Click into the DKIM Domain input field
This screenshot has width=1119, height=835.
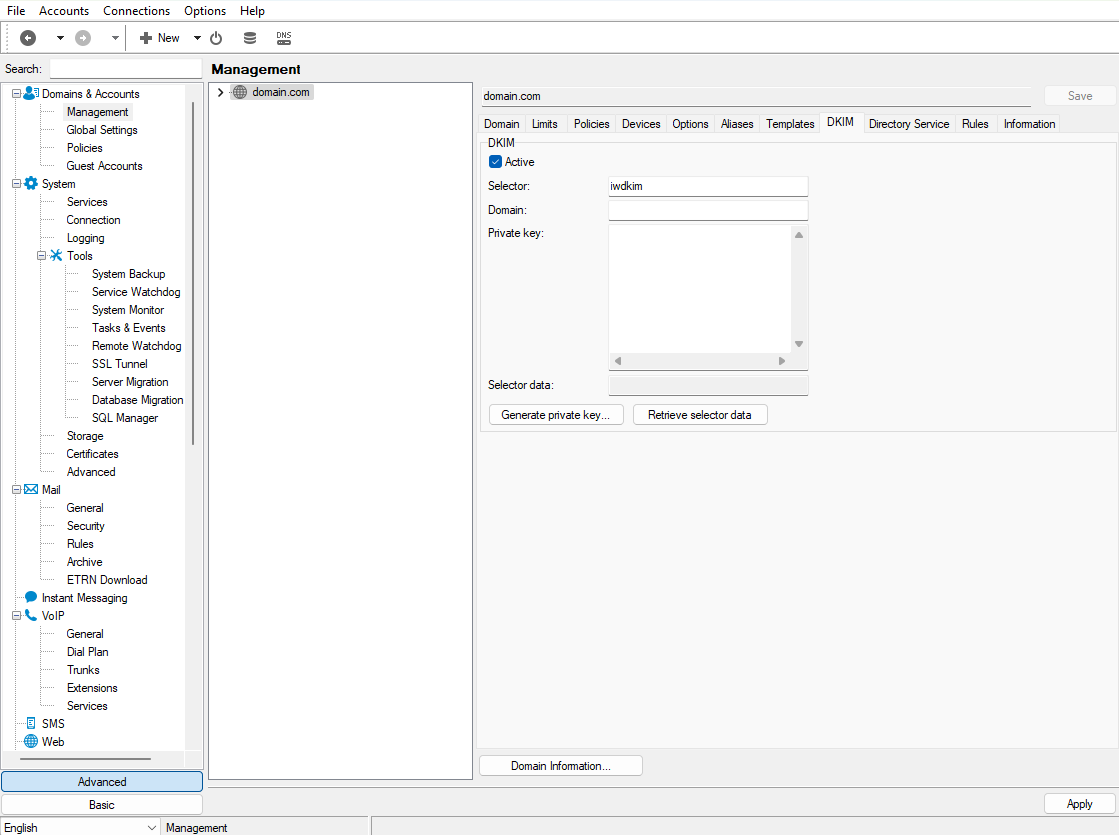[x=707, y=210]
